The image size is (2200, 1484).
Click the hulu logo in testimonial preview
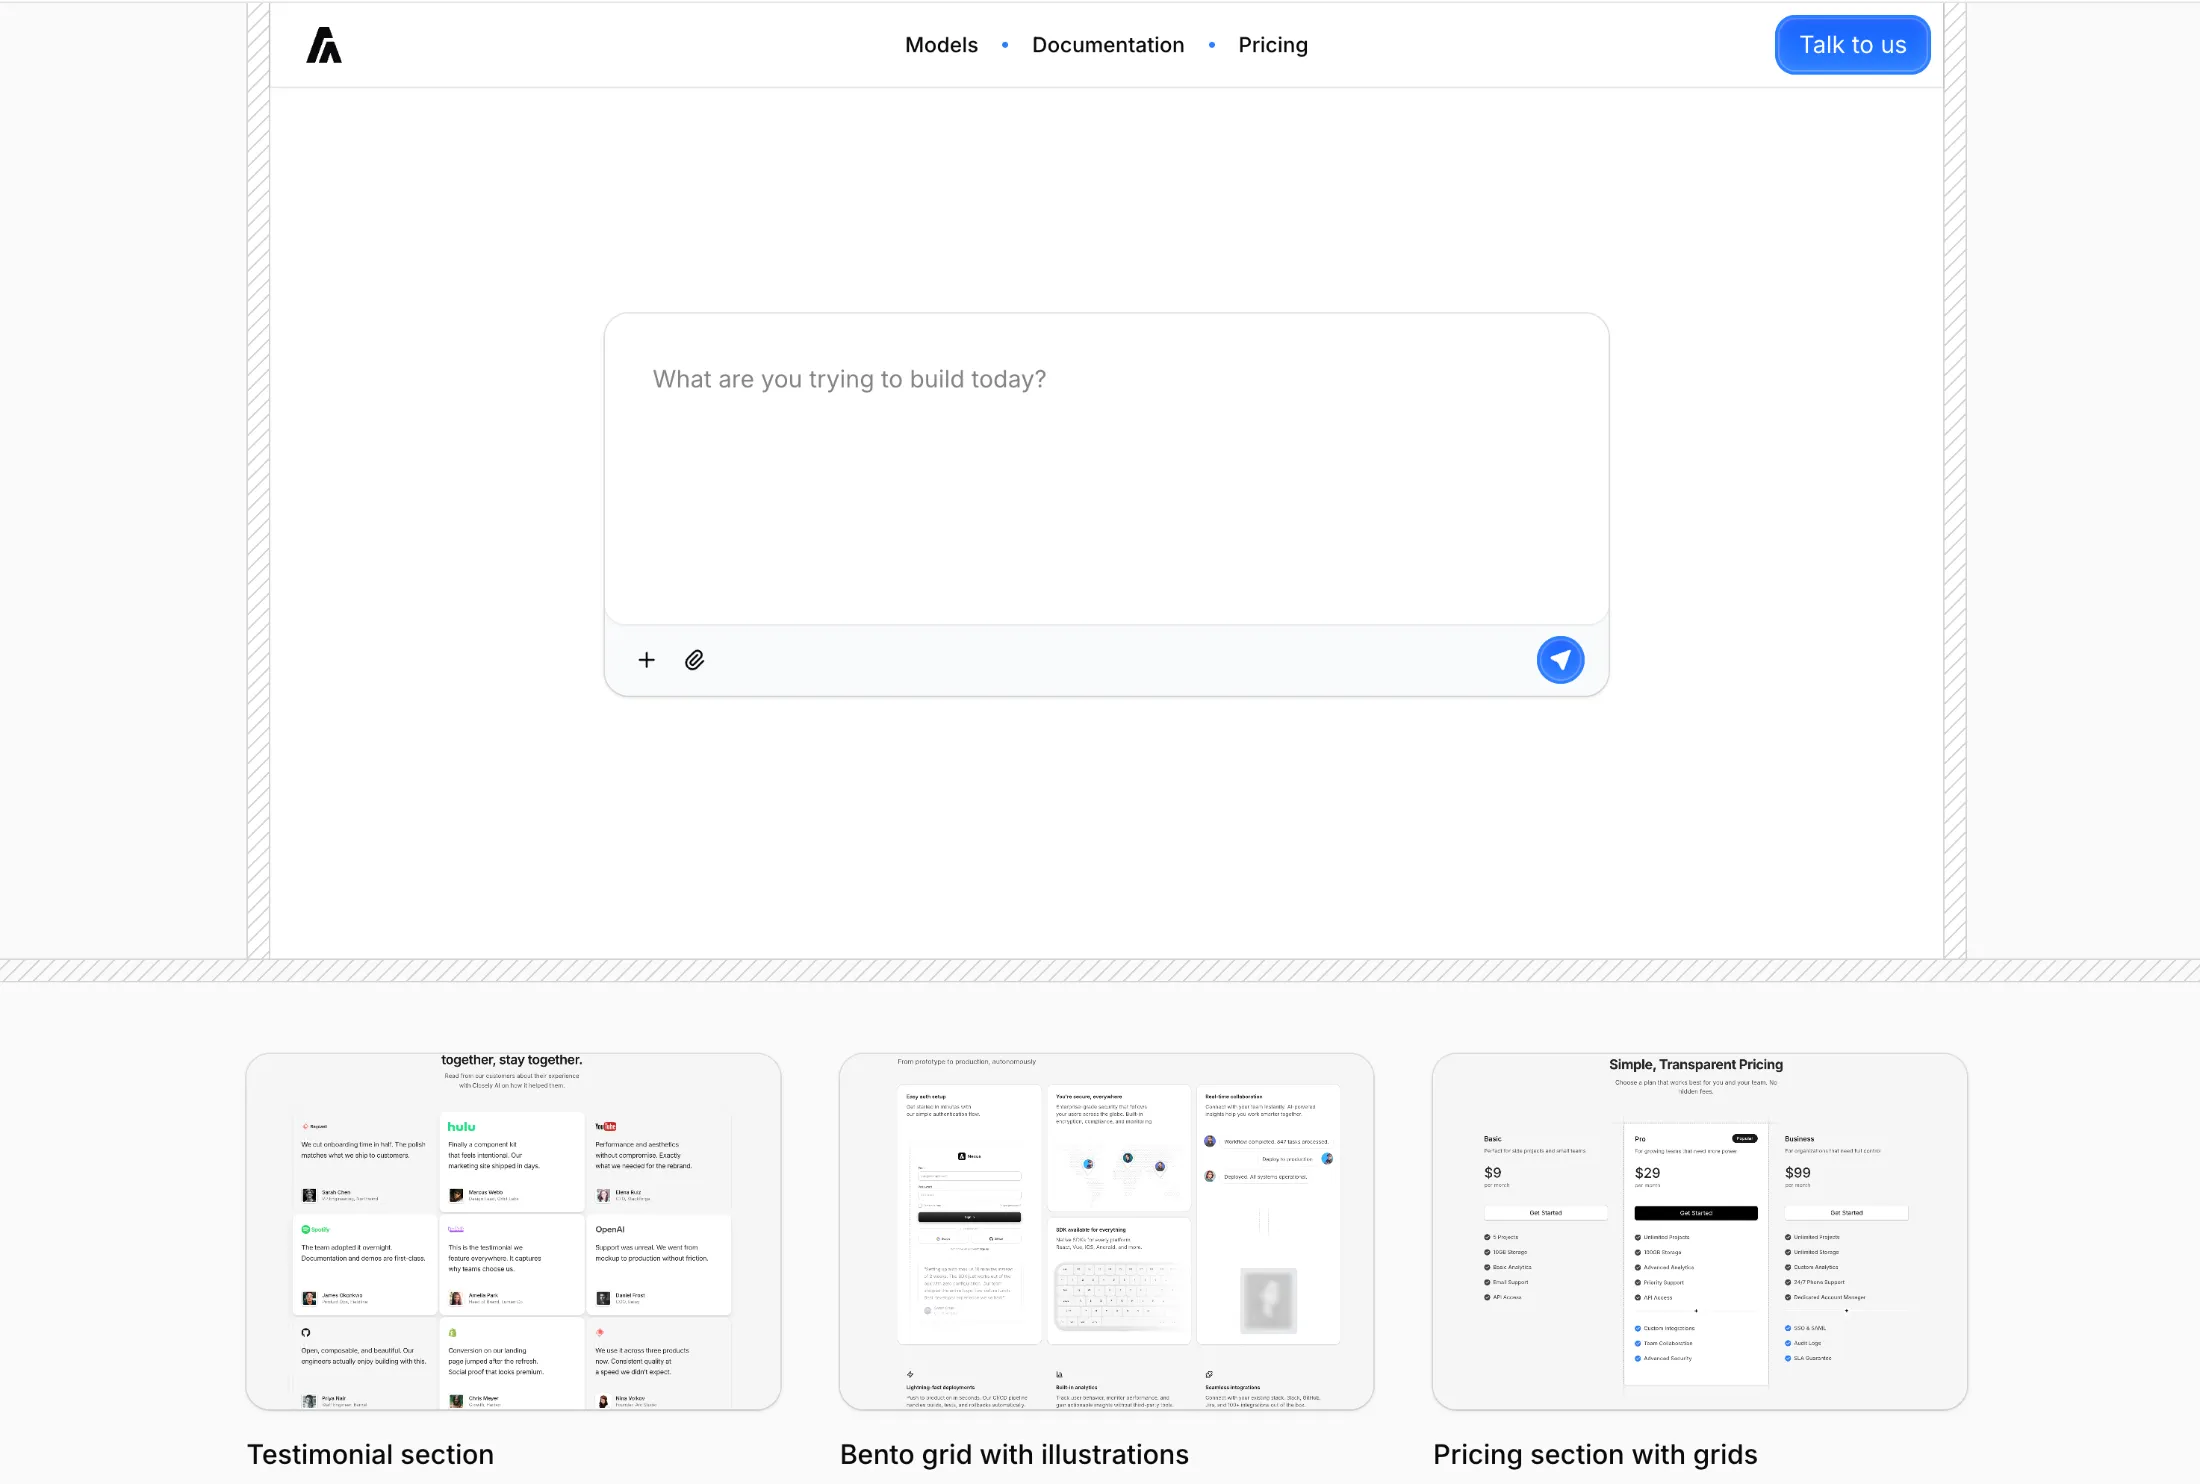(x=461, y=1127)
